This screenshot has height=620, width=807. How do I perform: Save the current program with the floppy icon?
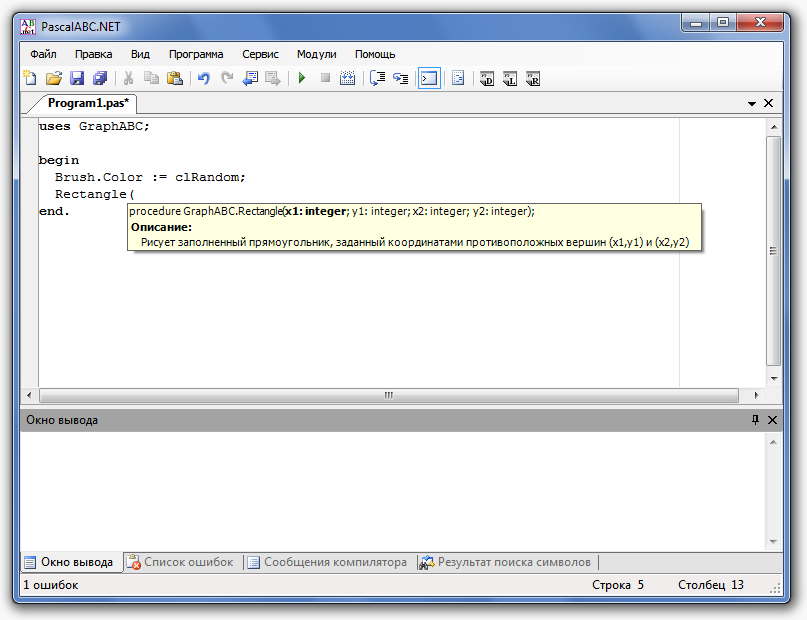pyautogui.click(x=77, y=78)
